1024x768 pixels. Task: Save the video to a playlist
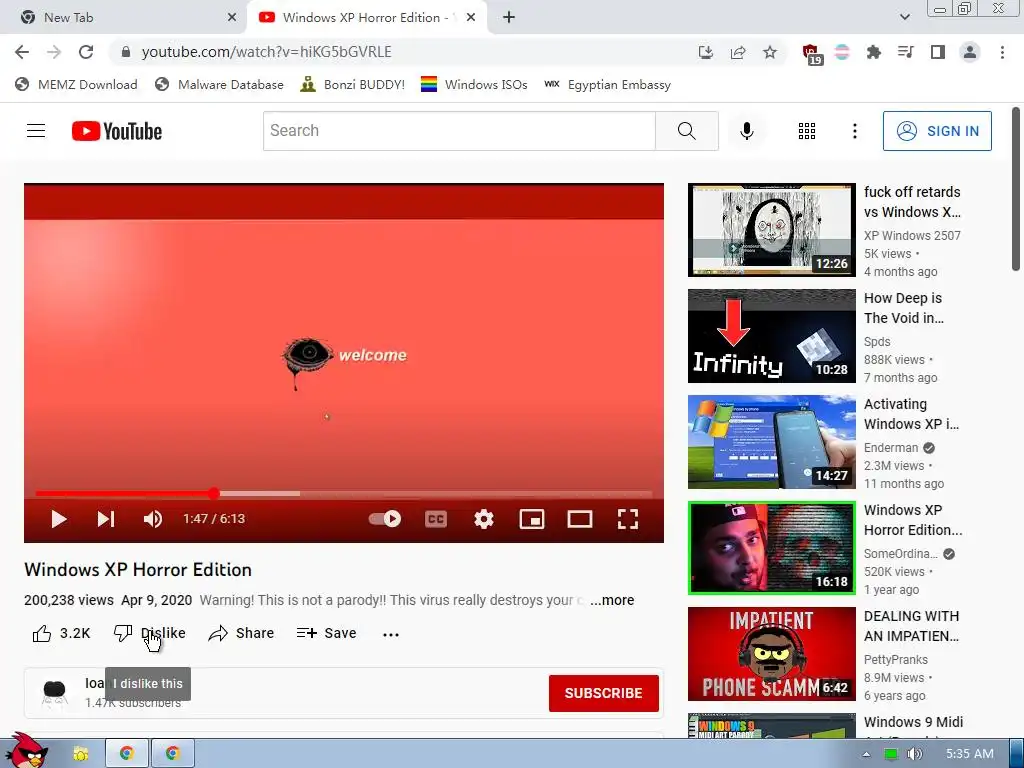[x=326, y=633]
